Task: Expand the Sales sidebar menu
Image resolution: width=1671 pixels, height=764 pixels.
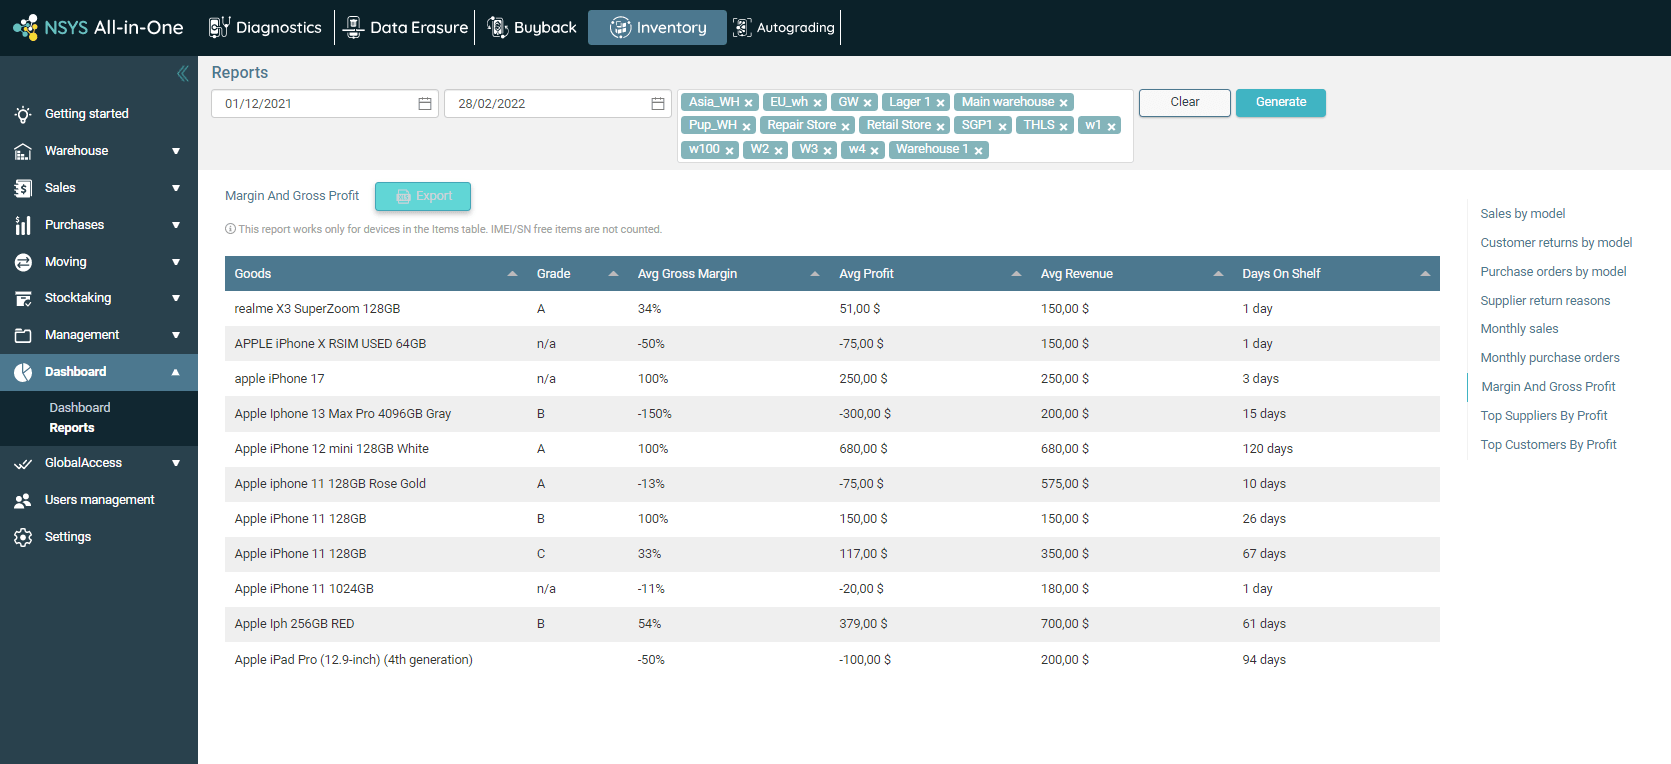Action: tap(99, 188)
